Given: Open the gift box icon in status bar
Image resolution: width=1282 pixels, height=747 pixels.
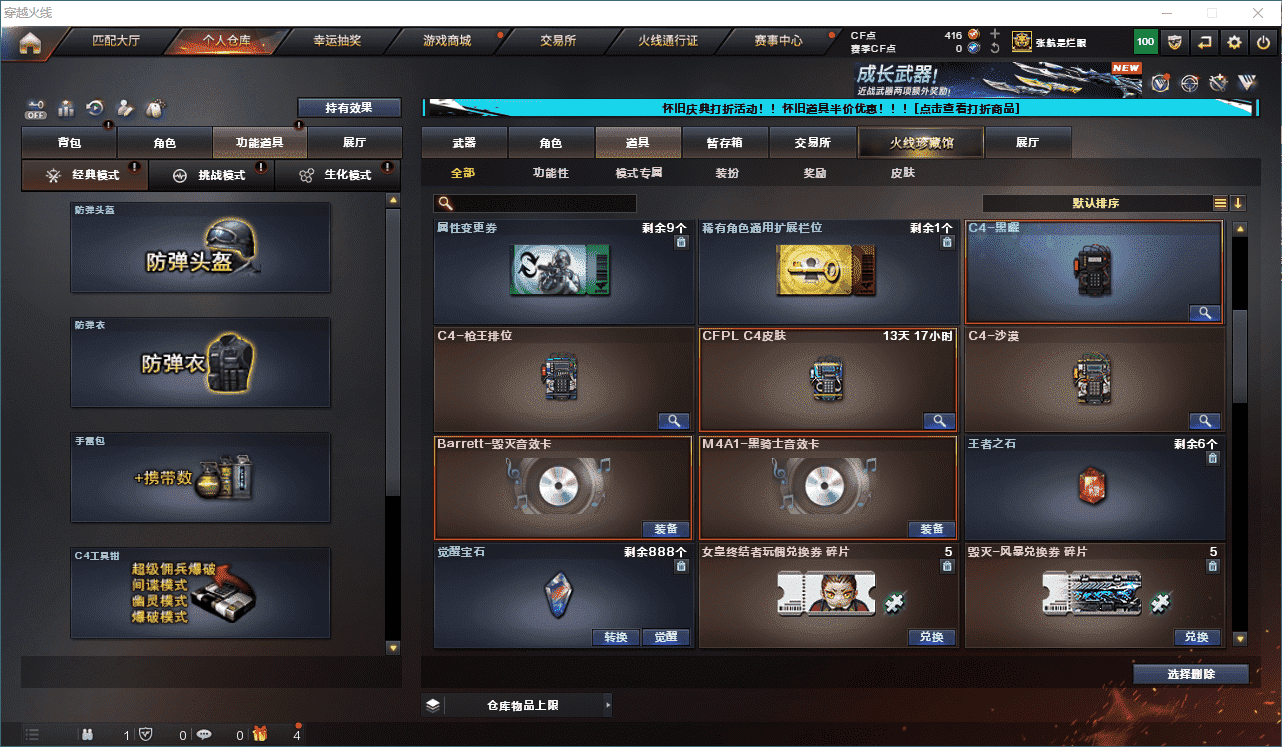Looking at the screenshot, I should [x=260, y=734].
